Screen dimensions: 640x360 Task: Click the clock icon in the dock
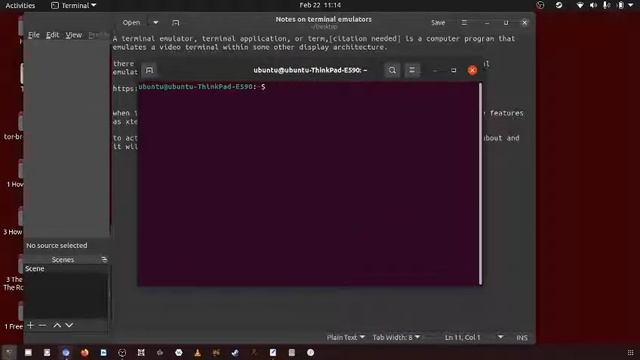[x=122, y=353]
